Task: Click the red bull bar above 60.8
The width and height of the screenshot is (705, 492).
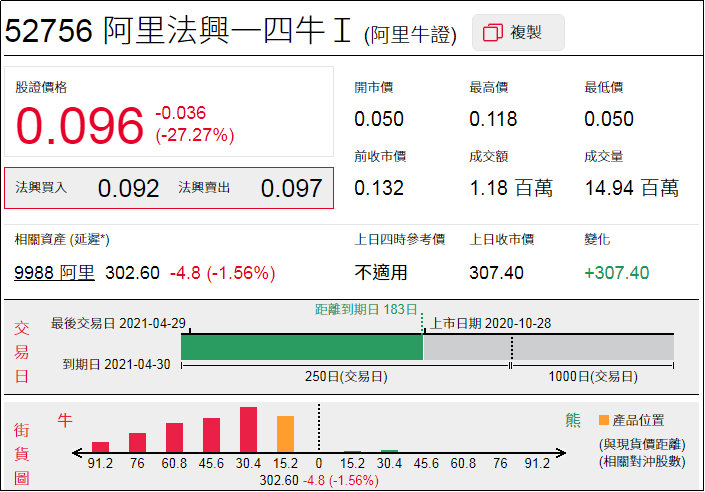Action: 174,438
